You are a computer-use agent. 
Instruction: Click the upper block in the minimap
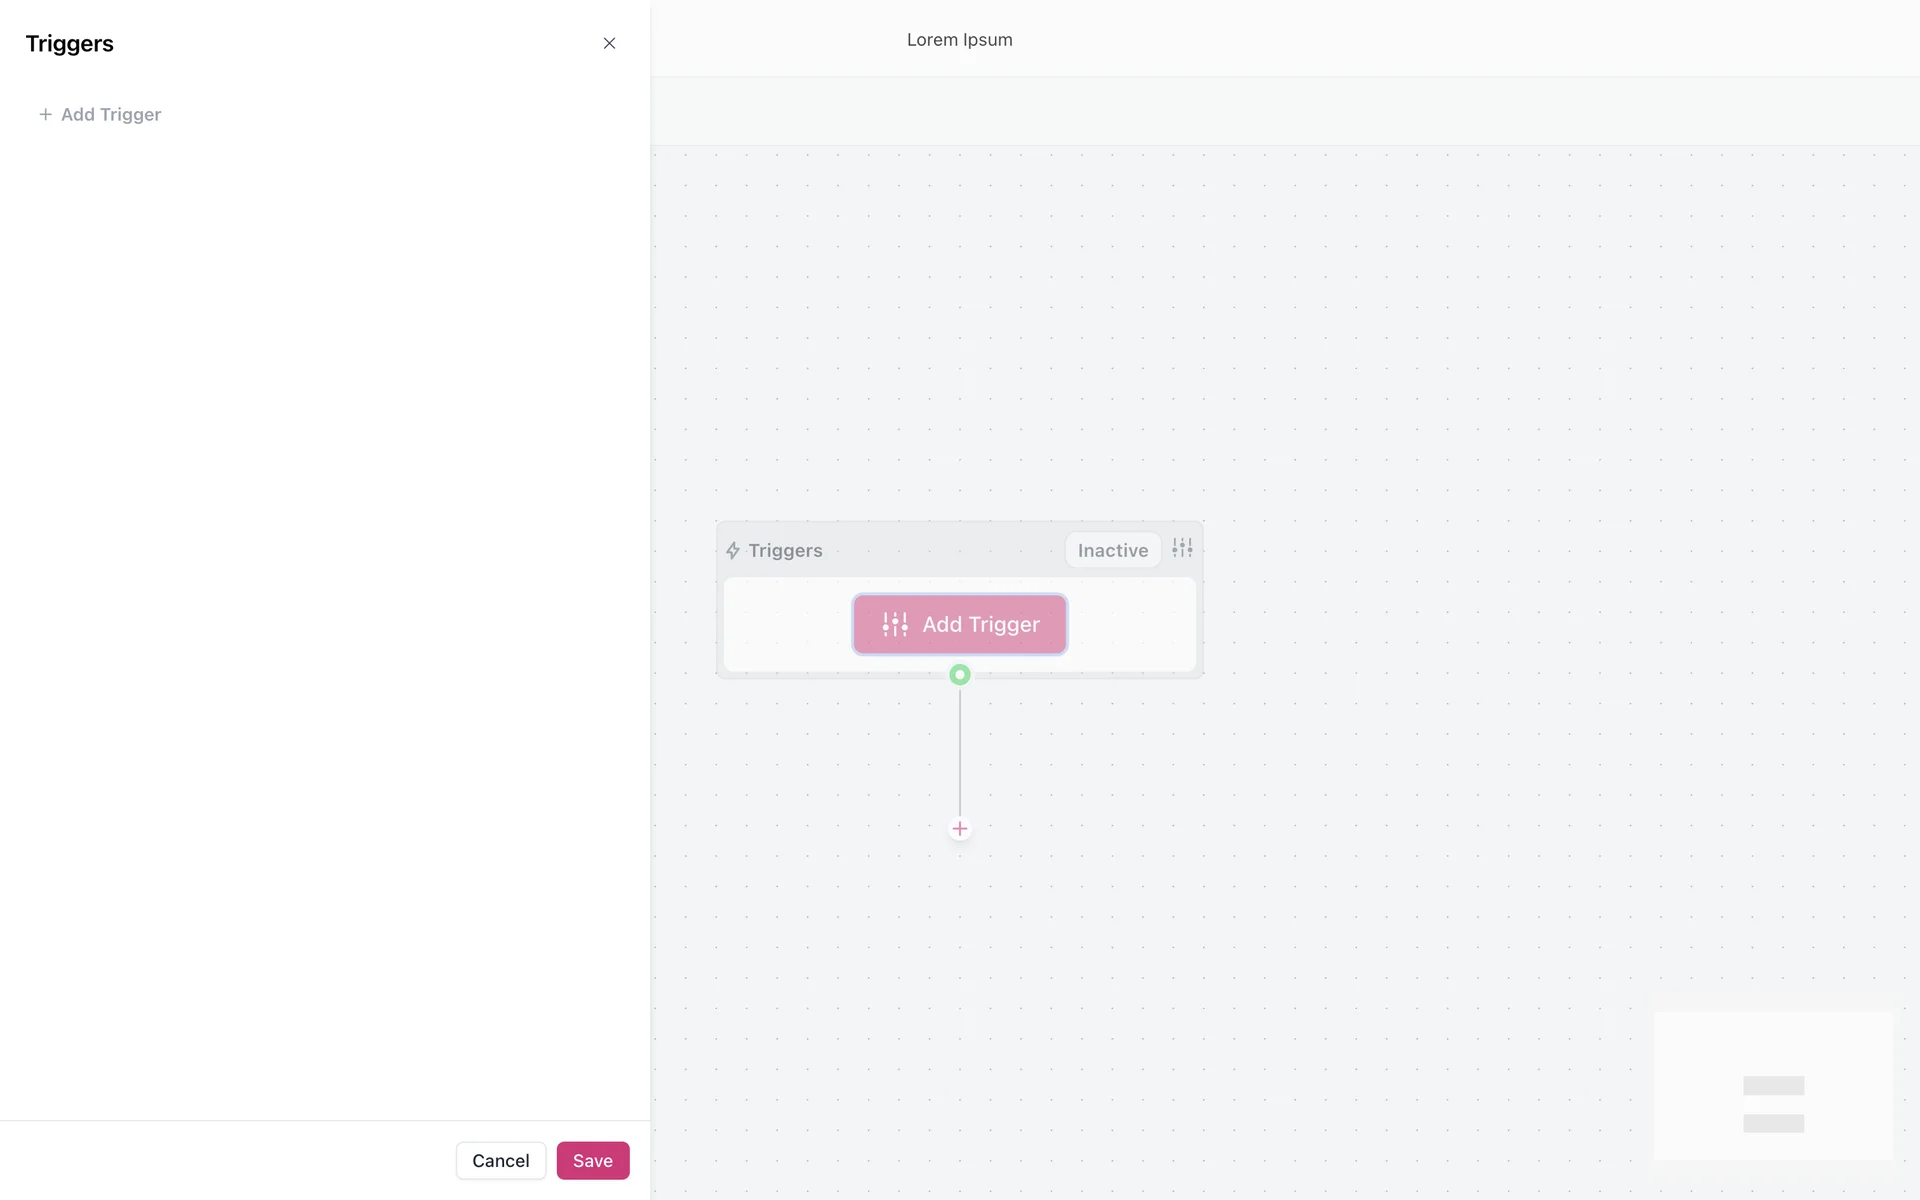[1773, 1085]
